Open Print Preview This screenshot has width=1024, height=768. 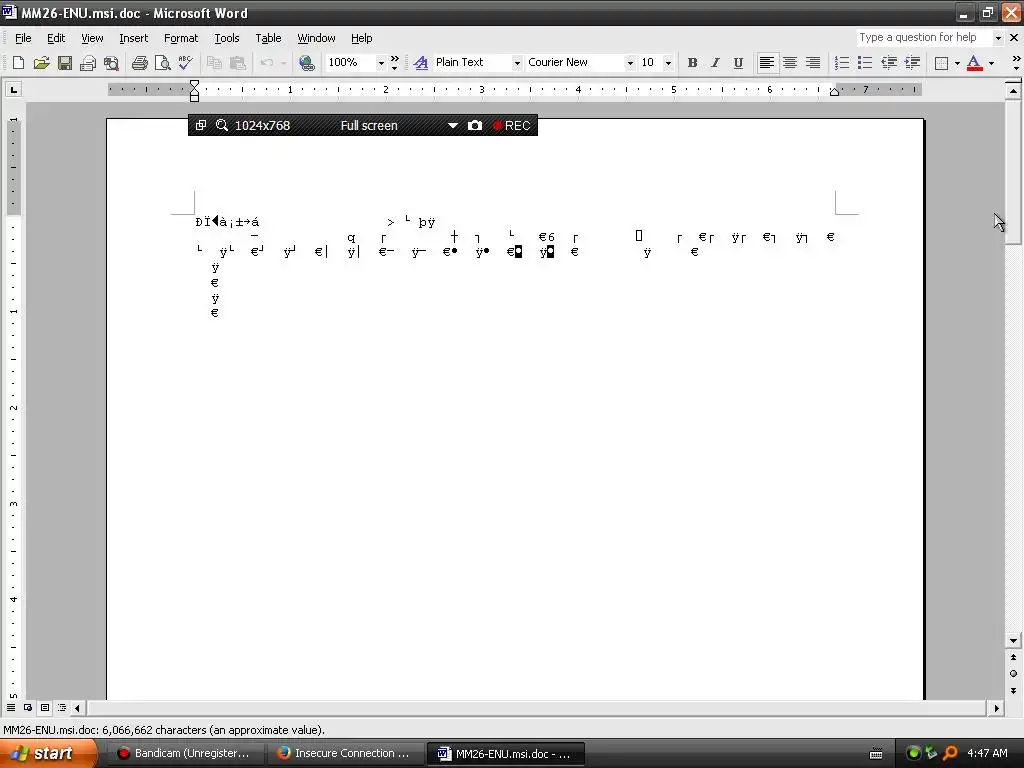point(163,63)
